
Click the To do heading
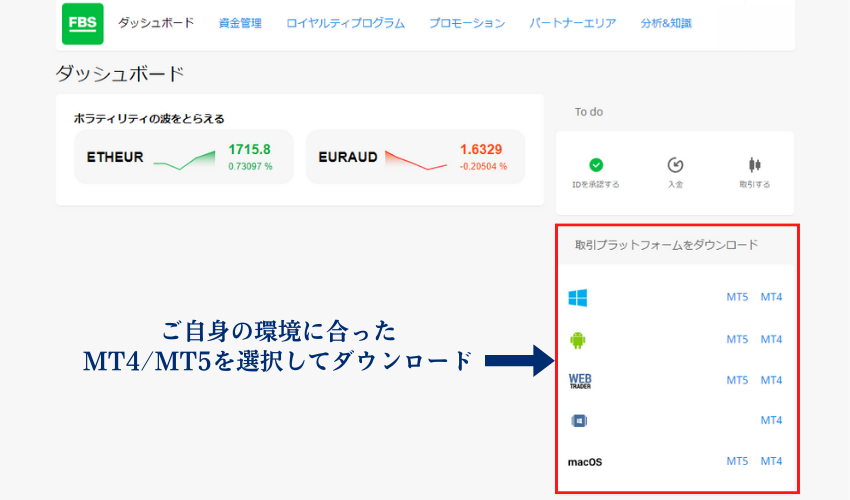pyautogui.click(x=589, y=112)
